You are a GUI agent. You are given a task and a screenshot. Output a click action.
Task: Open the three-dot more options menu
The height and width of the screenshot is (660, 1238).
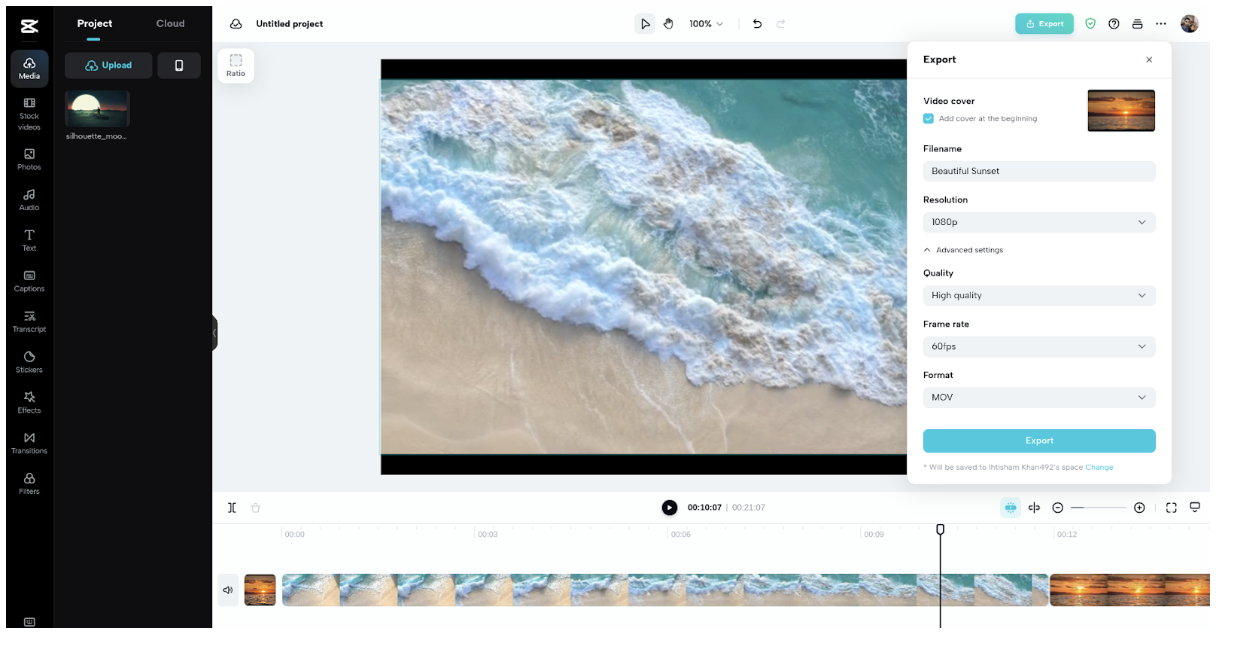1161,23
